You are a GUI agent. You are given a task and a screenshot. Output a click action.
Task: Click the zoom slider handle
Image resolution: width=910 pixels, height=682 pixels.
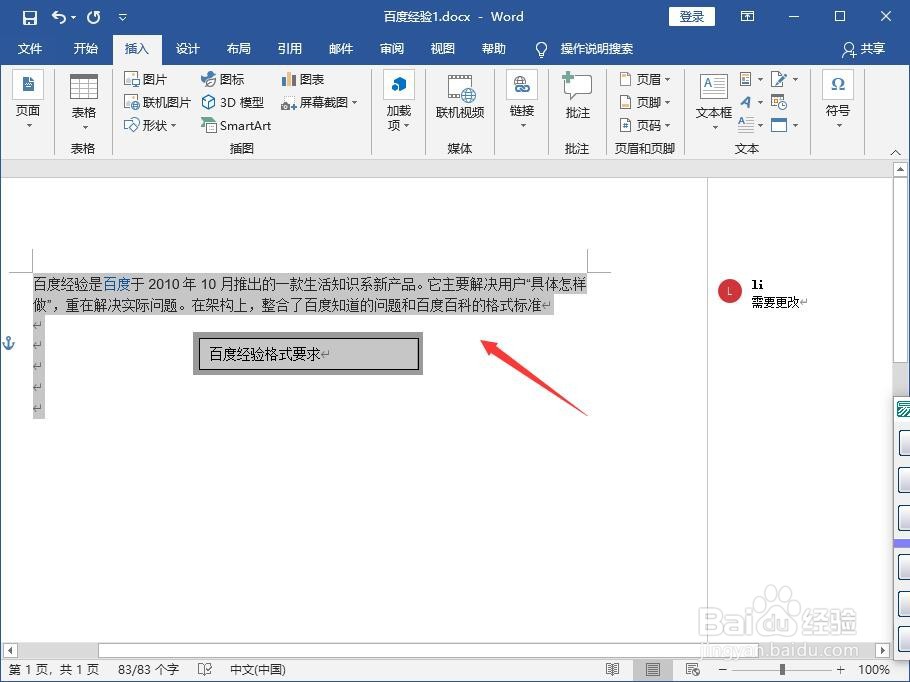(x=782, y=670)
